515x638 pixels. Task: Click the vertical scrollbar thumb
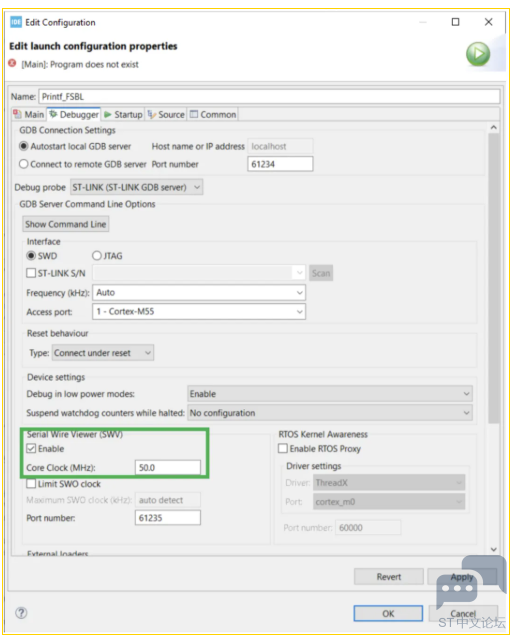494,279
